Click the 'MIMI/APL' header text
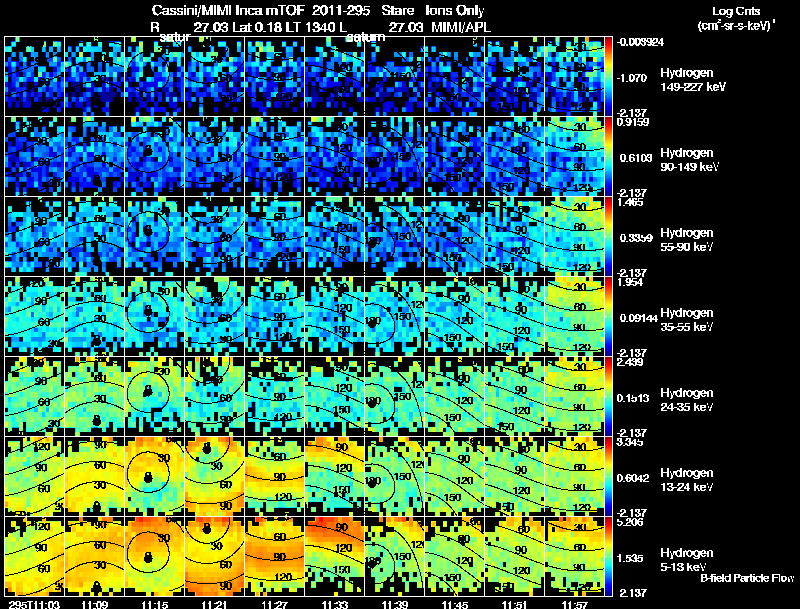The width and height of the screenshot is (800, 609). (461, 27)
